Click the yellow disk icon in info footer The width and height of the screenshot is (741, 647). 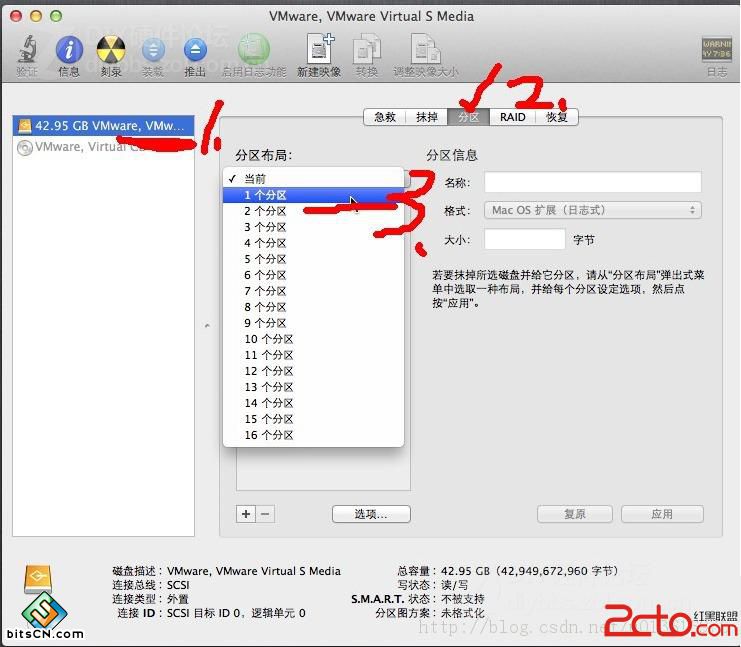[x=38, y=579]
